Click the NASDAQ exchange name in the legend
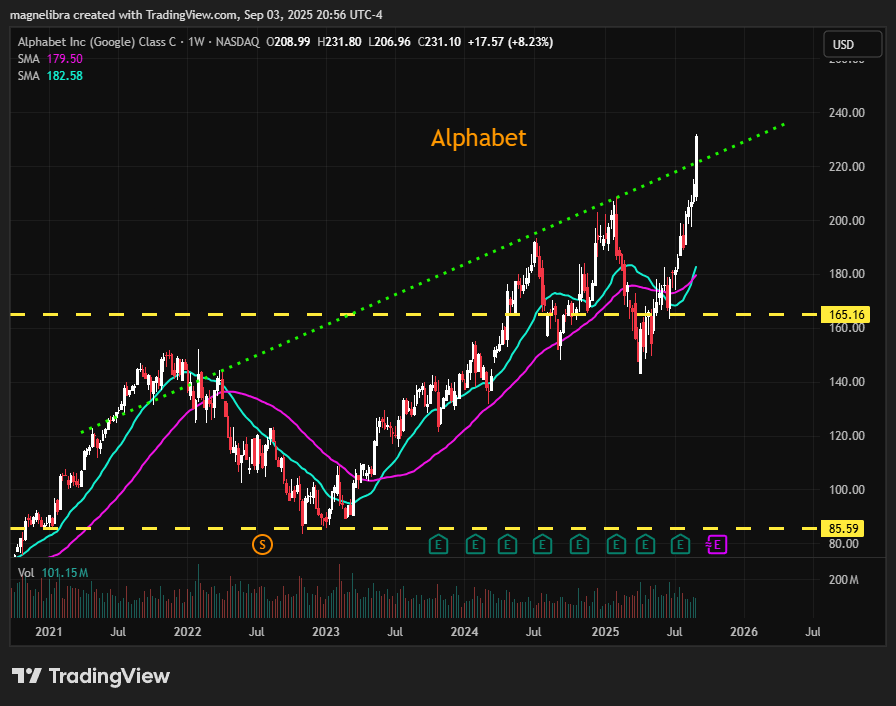 [237, 42]
